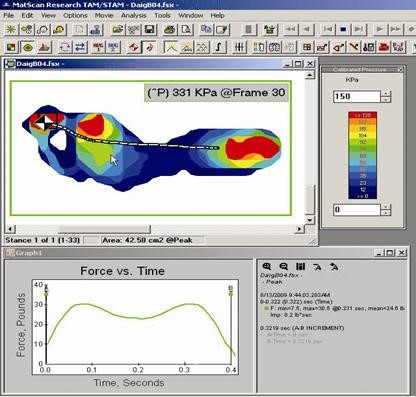This screenshot has height=397, width=416.
Task: Click the red top swatch in pressure legend
Action: [x=363, y=115]
